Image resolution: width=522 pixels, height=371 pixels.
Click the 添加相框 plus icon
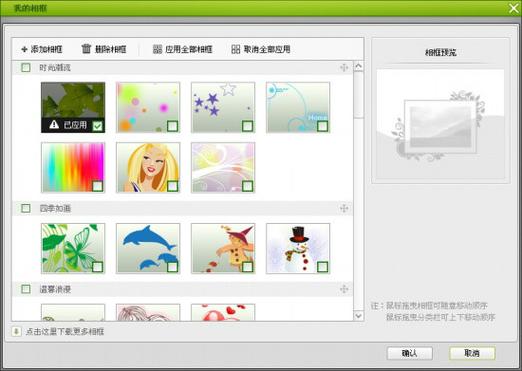24,49
